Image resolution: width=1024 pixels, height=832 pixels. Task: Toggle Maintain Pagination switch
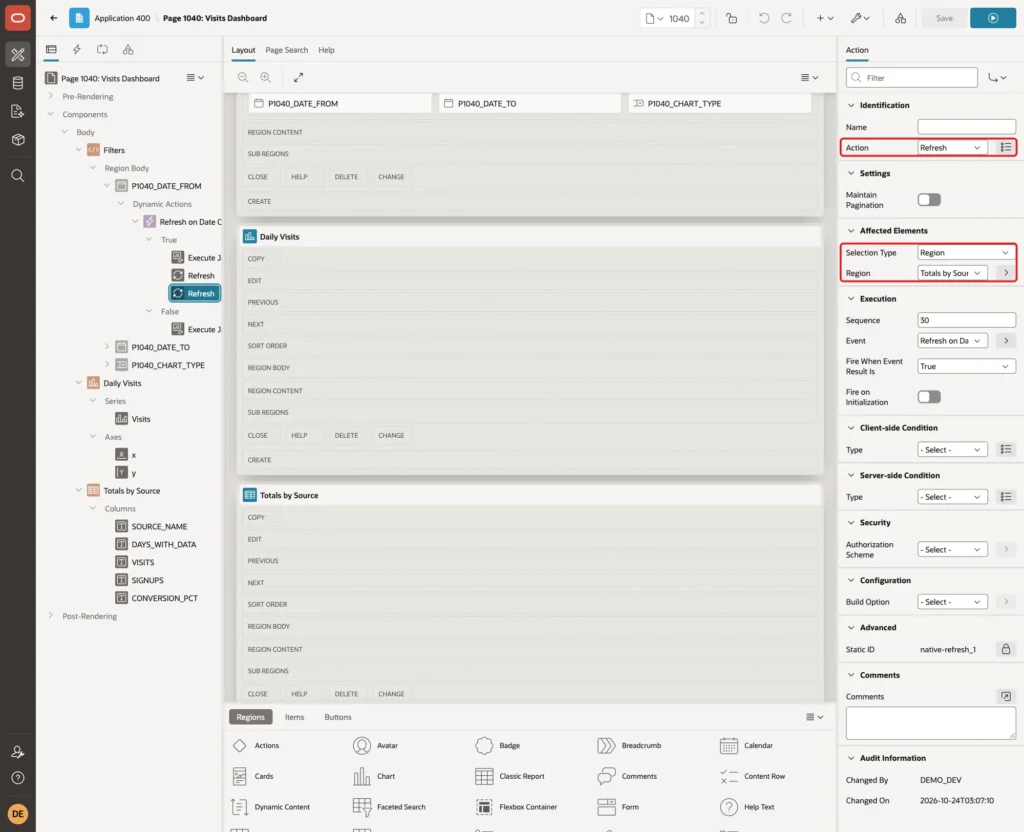coord(929,200)
